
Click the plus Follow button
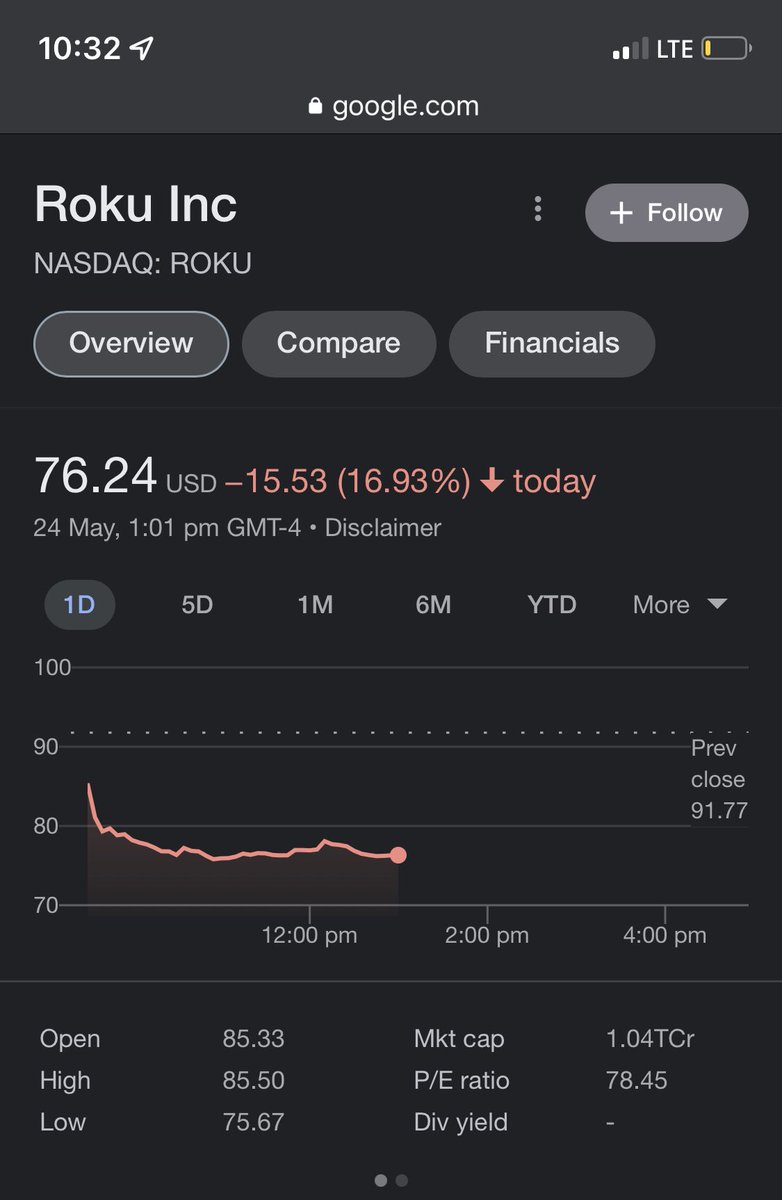click(666, 212)
